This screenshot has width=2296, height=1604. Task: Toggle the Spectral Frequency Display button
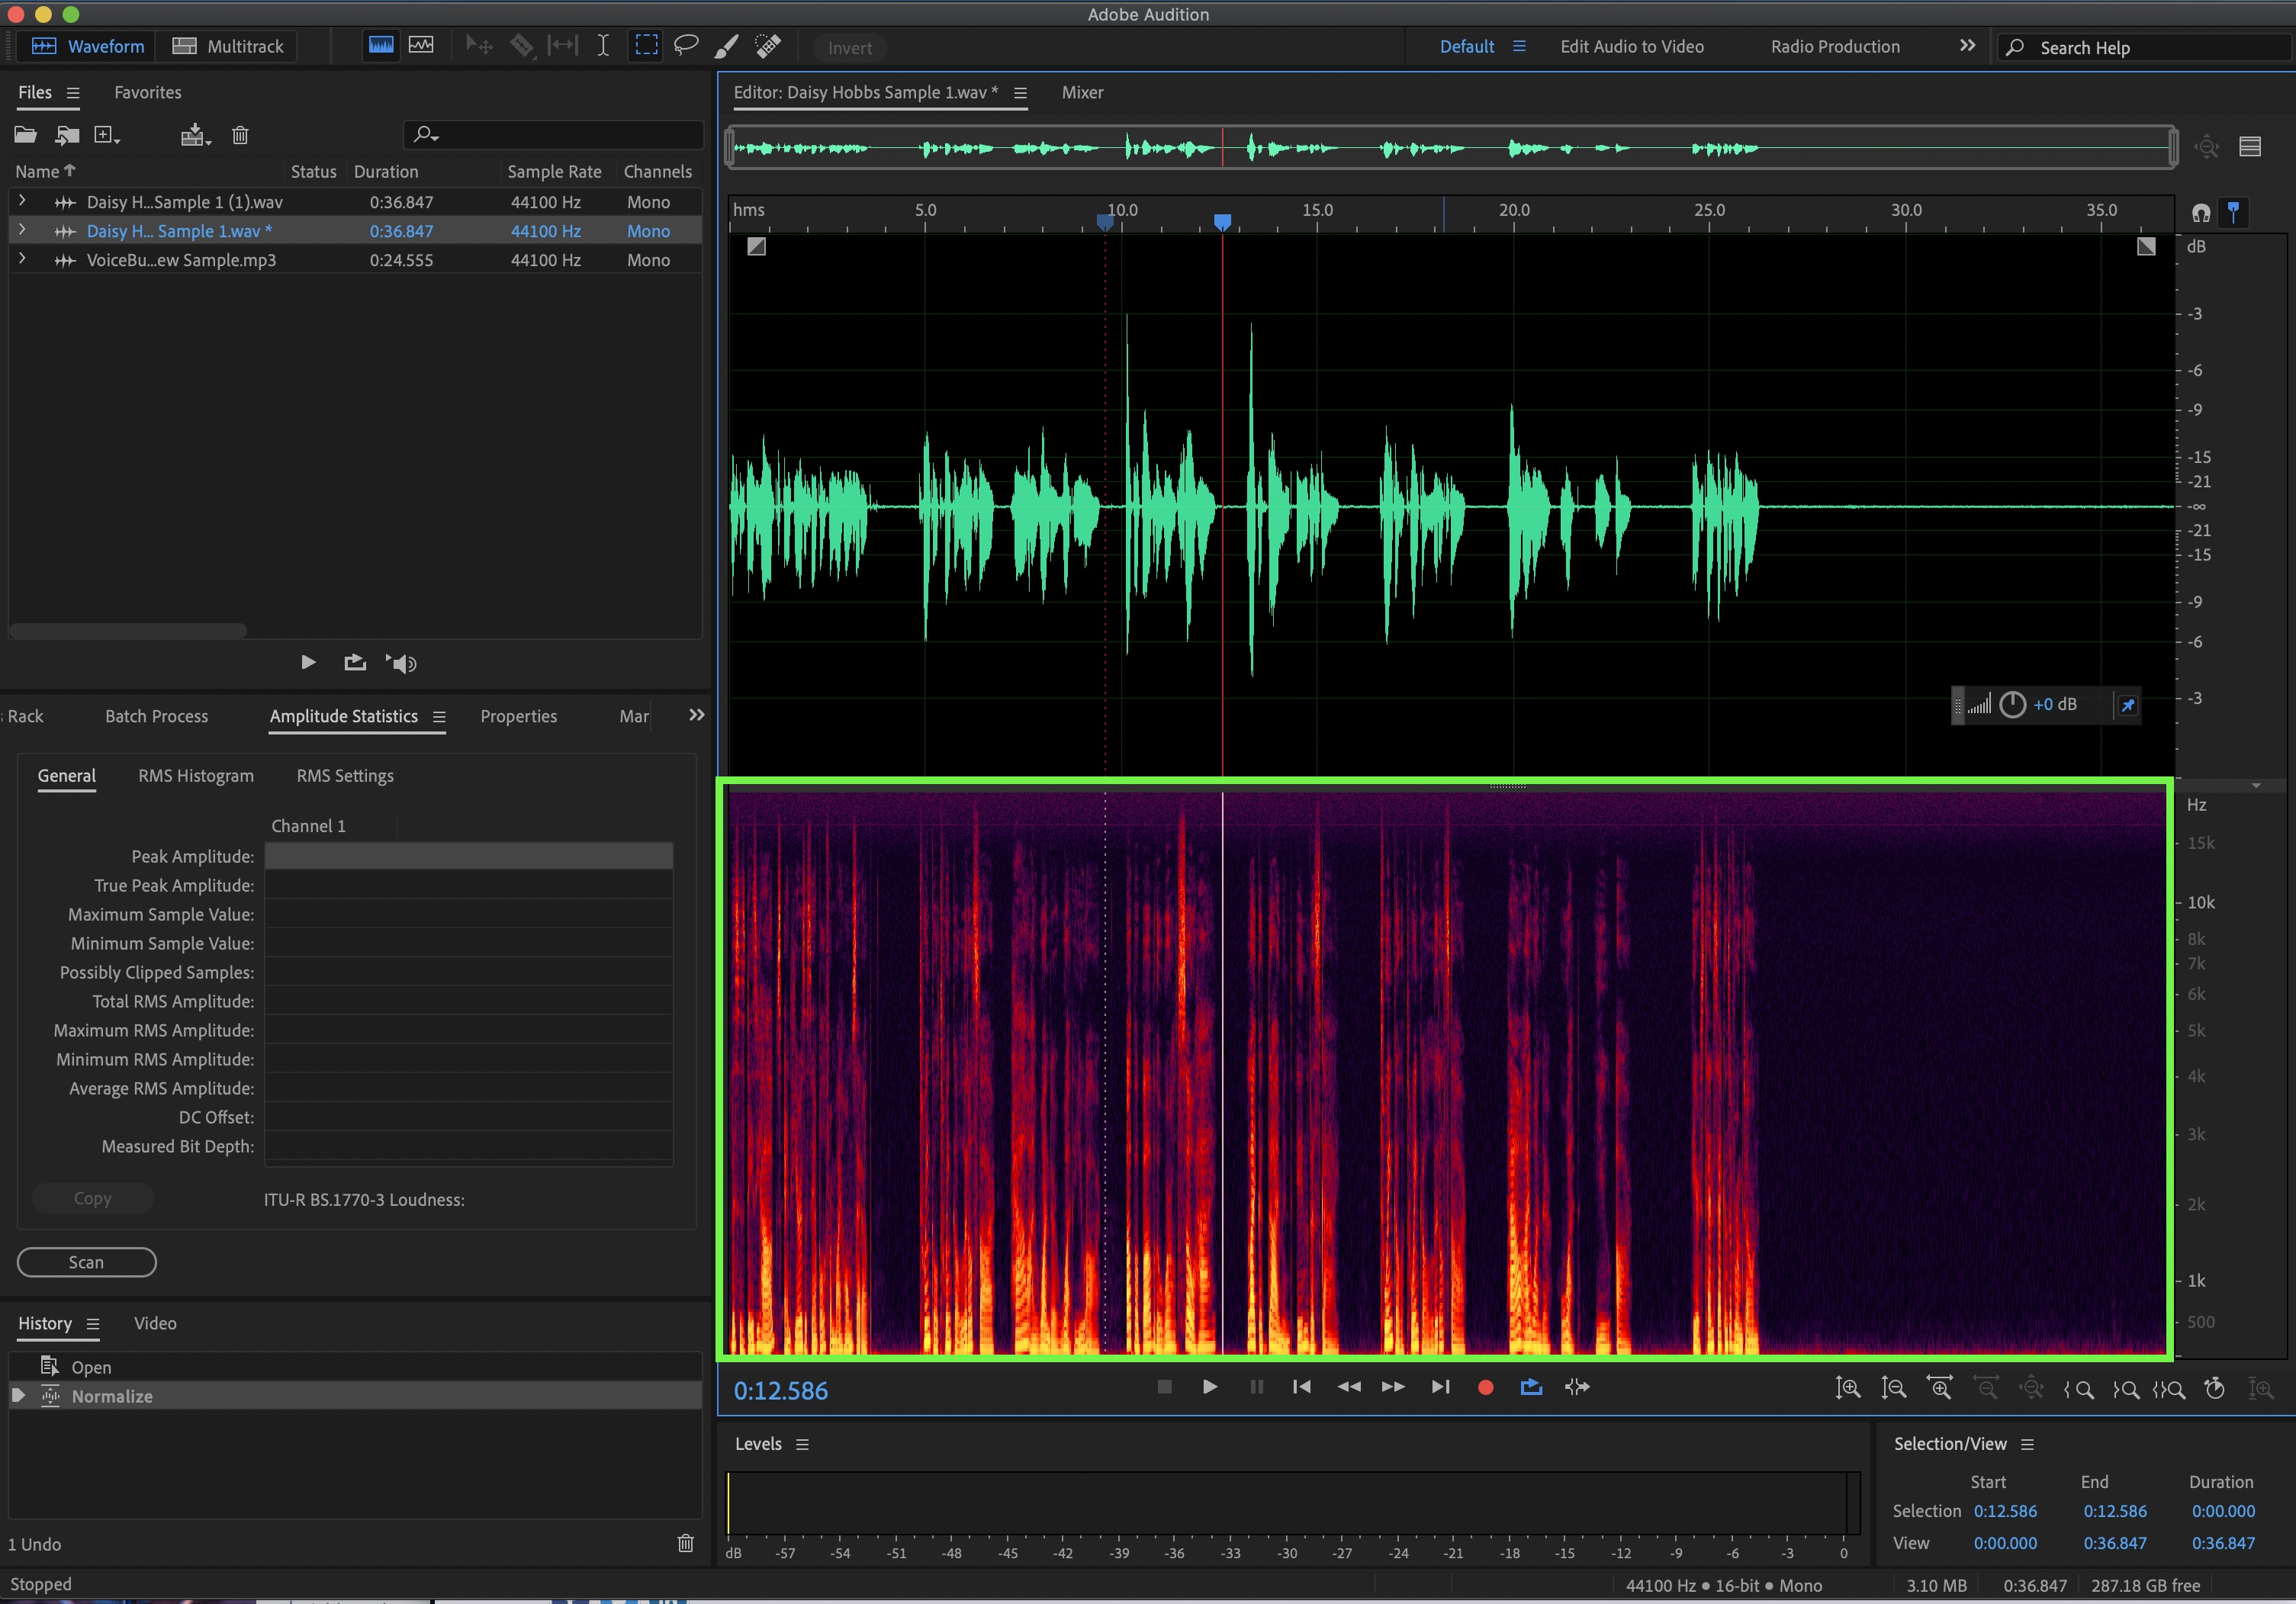[381, 46]
